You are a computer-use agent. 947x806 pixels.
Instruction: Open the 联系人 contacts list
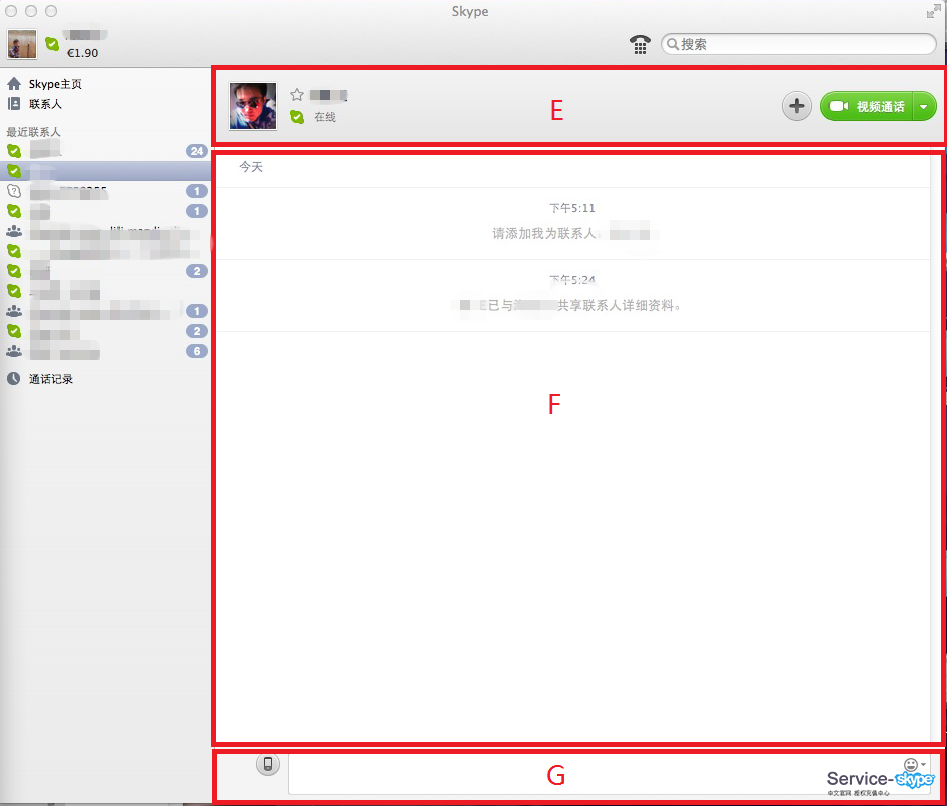pyautogui.click(x=45, y=103)
